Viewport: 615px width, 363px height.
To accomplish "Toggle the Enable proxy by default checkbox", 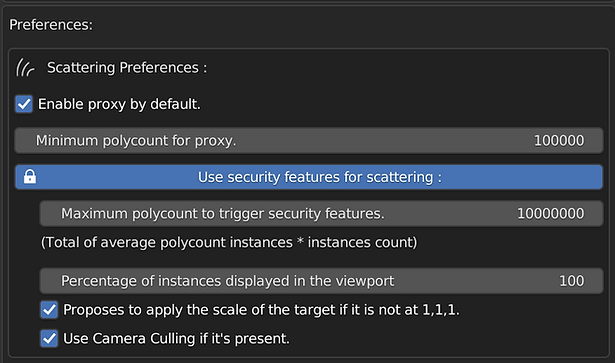I will pyautogui.click(x=24, y=104).
